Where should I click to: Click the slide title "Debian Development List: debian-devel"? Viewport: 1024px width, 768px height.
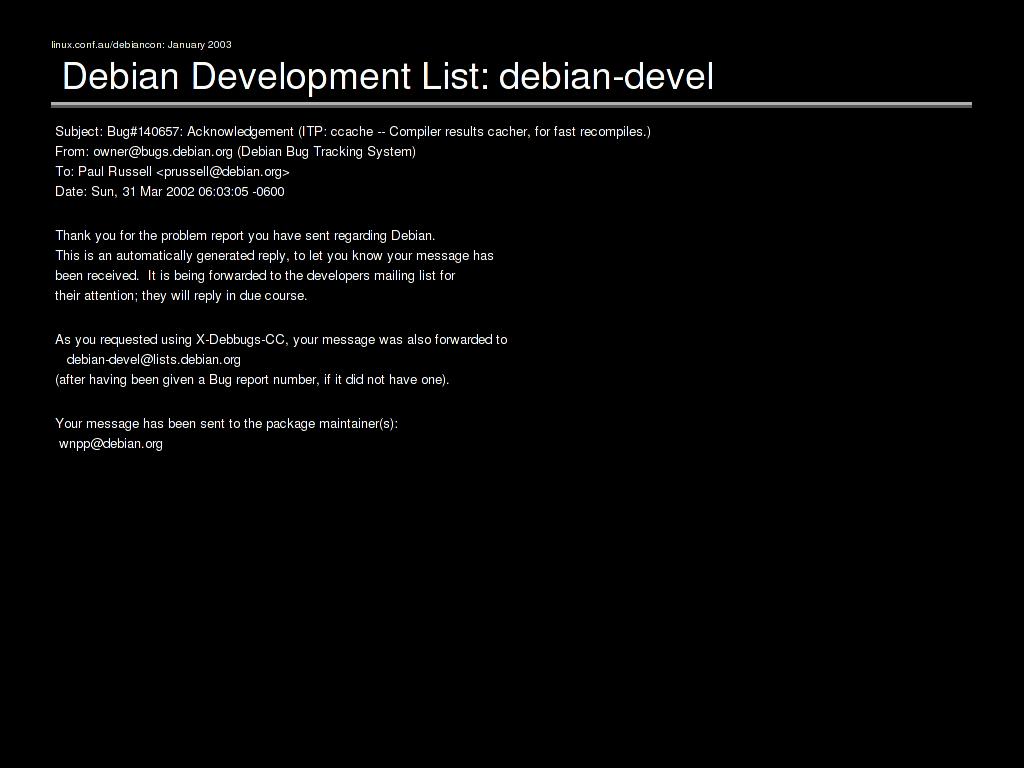(x=388, y=76)
